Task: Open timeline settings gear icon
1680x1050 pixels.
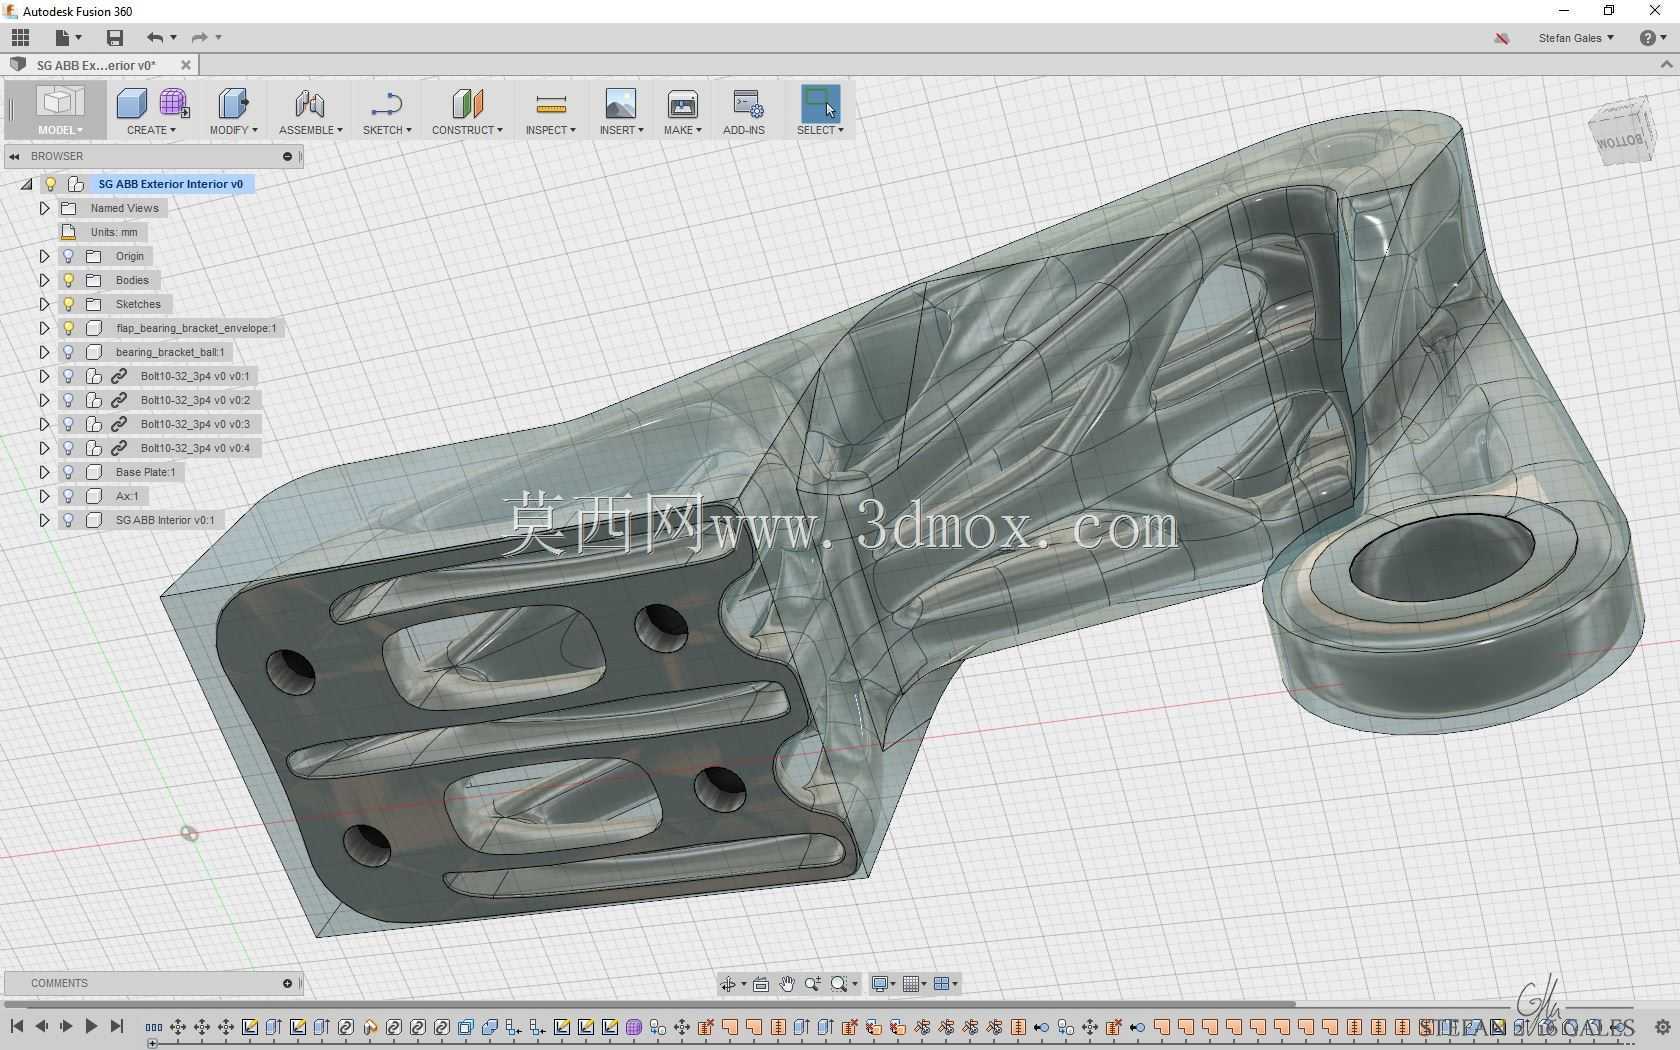Action: coord(1662,1027)
